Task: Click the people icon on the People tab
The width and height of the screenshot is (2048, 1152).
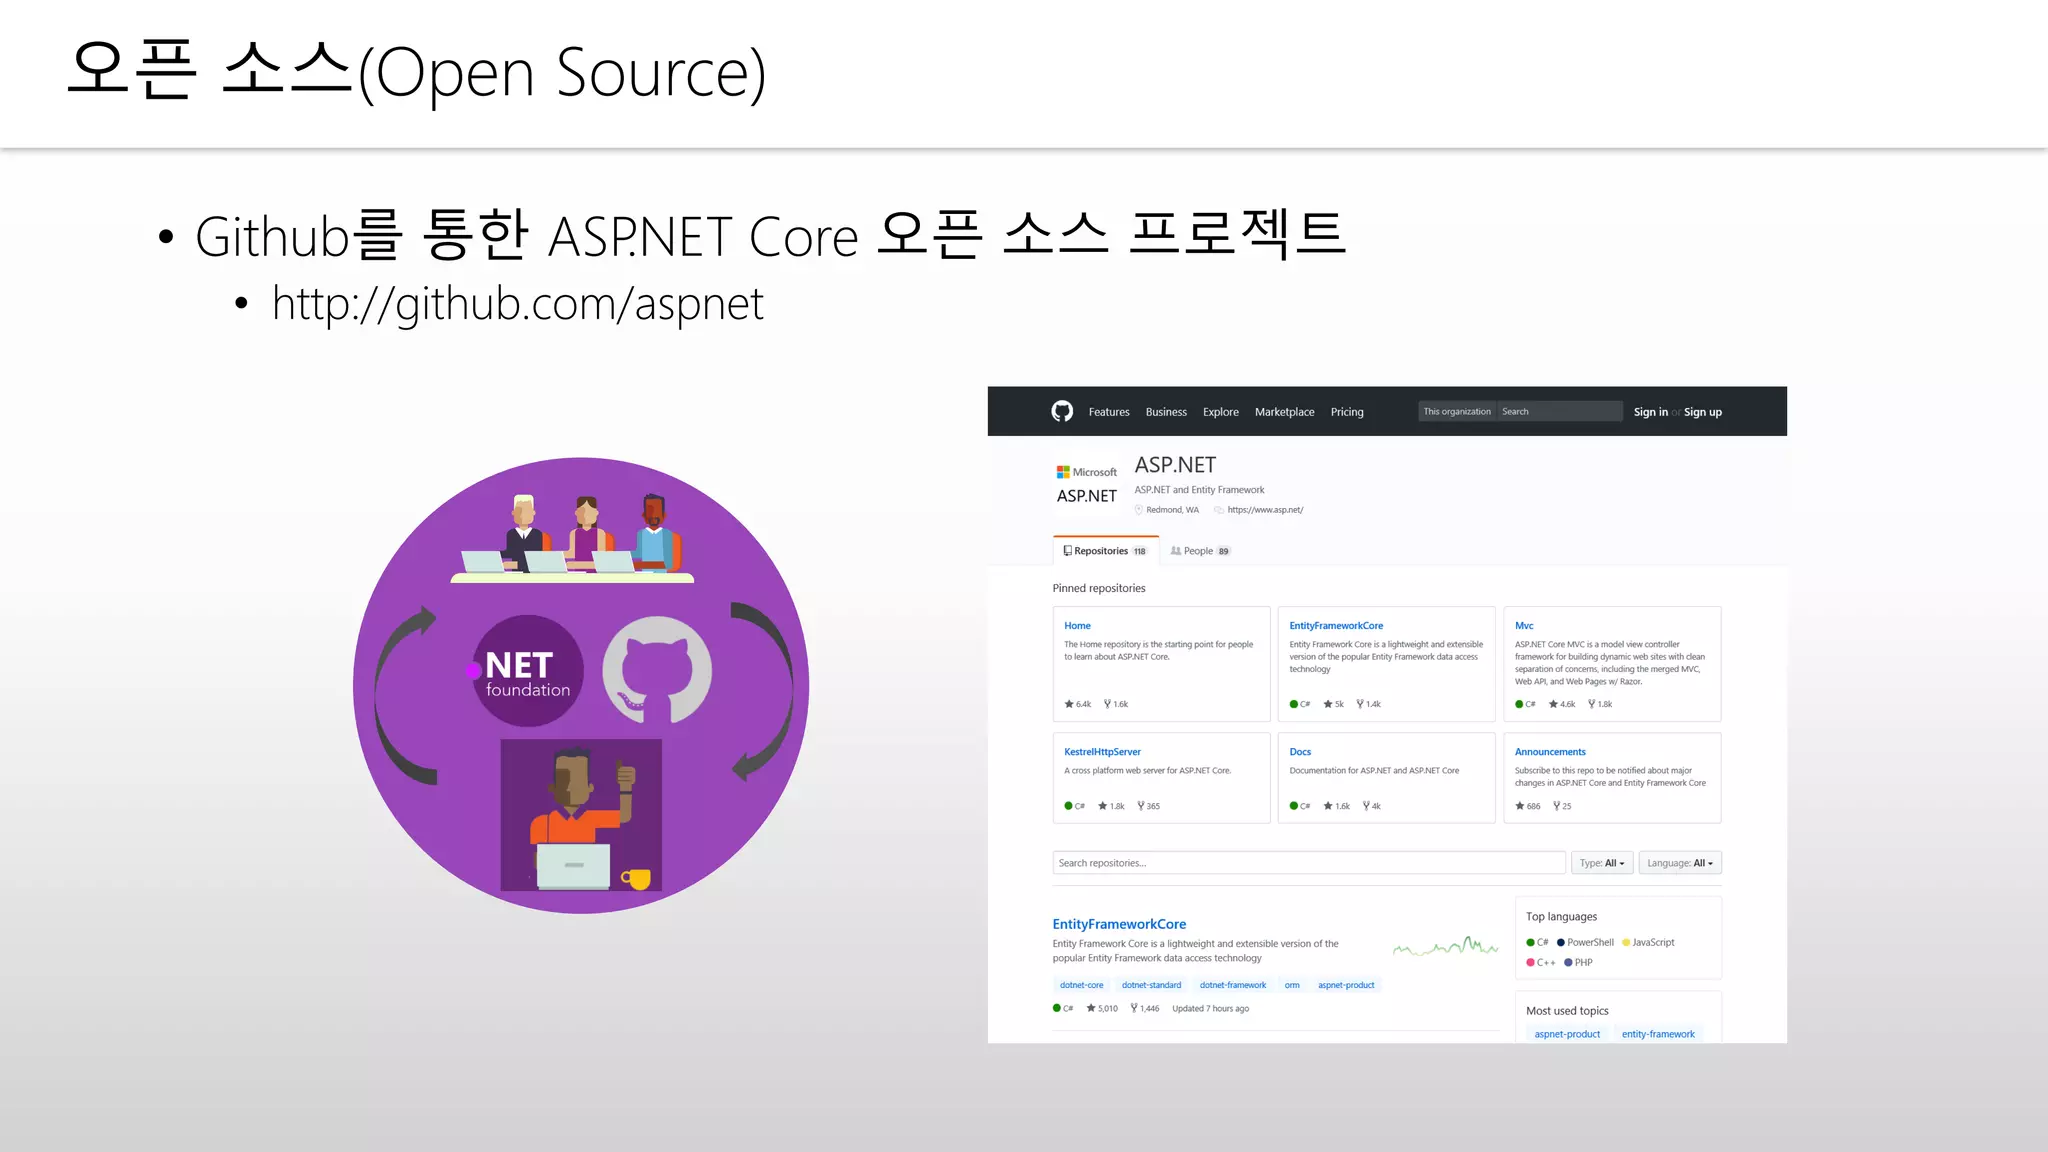Action: 1176,551
